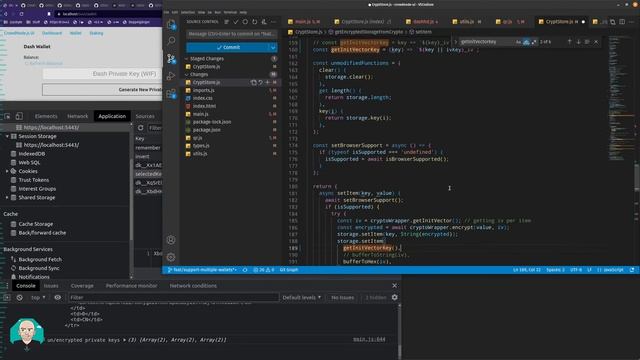Screen dimensions: 640x360
Task: Click the Dash Private Key (WIF) field
Action: (102, 74)
